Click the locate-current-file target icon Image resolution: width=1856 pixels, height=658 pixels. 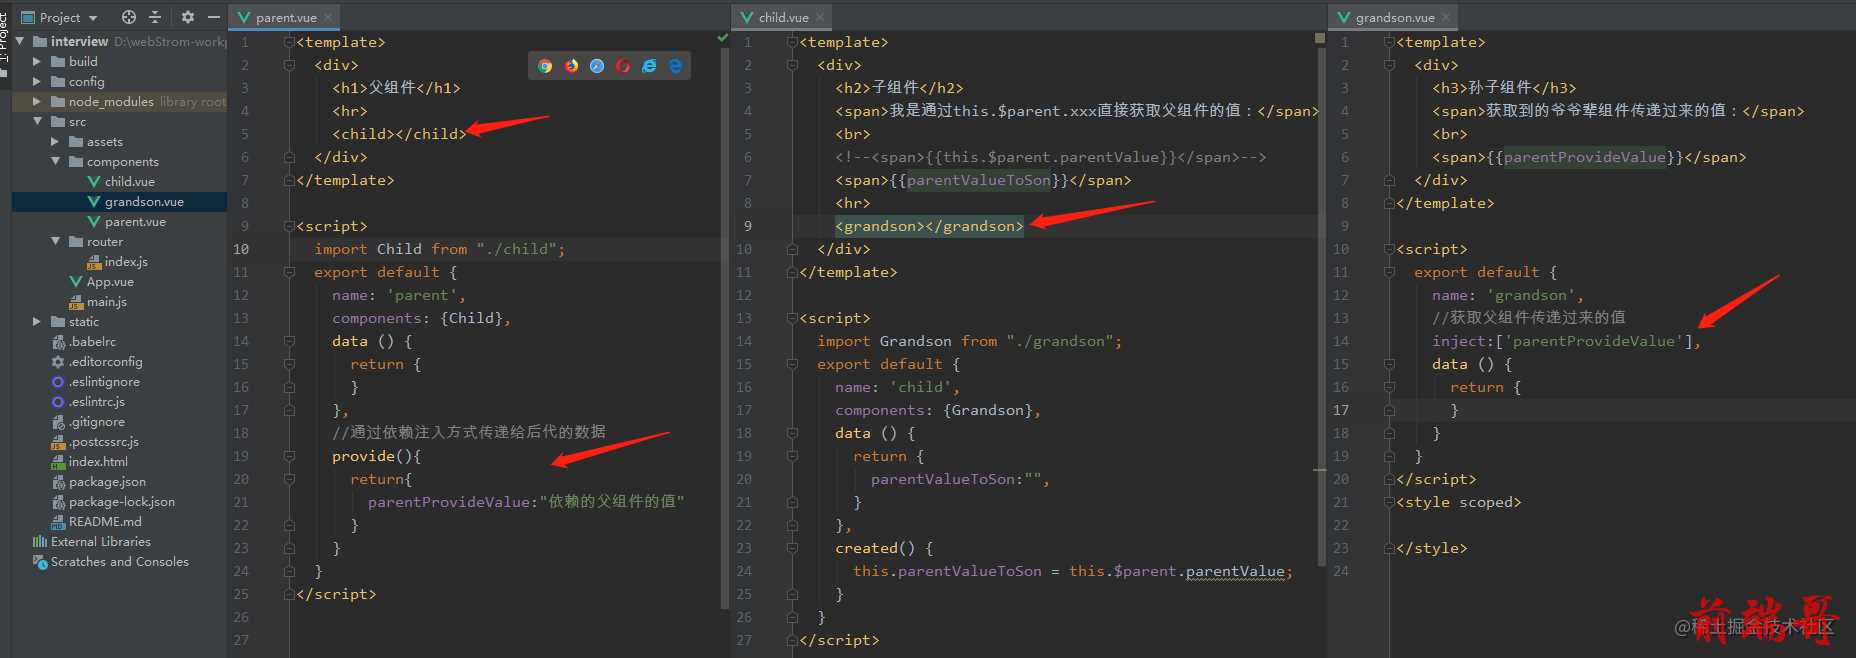(129, 17)
